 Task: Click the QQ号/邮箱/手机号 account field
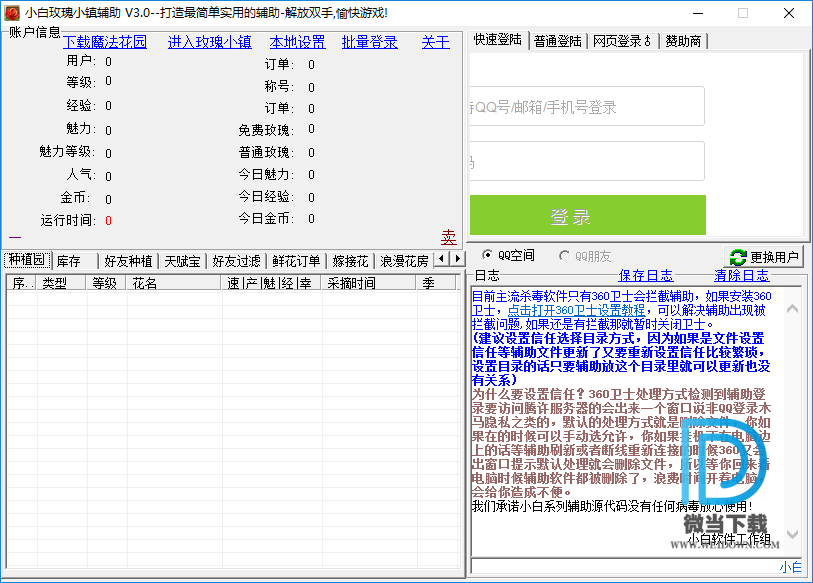[x=587, y=106]
